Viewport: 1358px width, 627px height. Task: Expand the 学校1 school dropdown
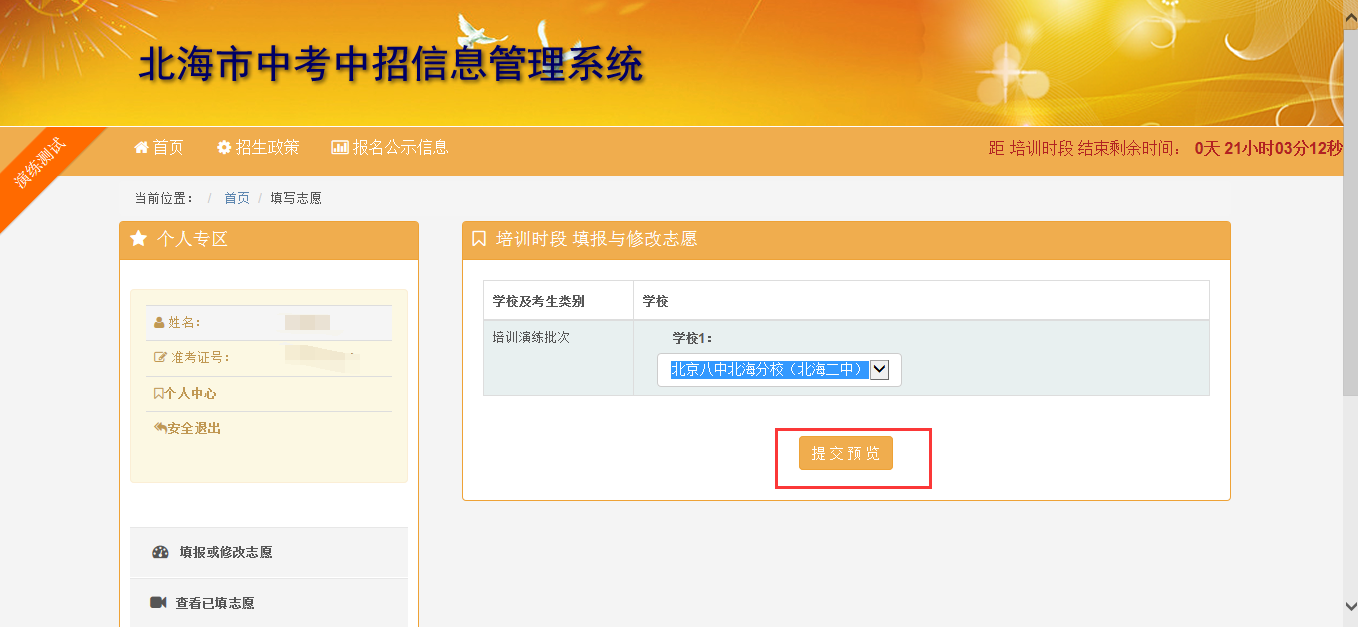[879, 370]
